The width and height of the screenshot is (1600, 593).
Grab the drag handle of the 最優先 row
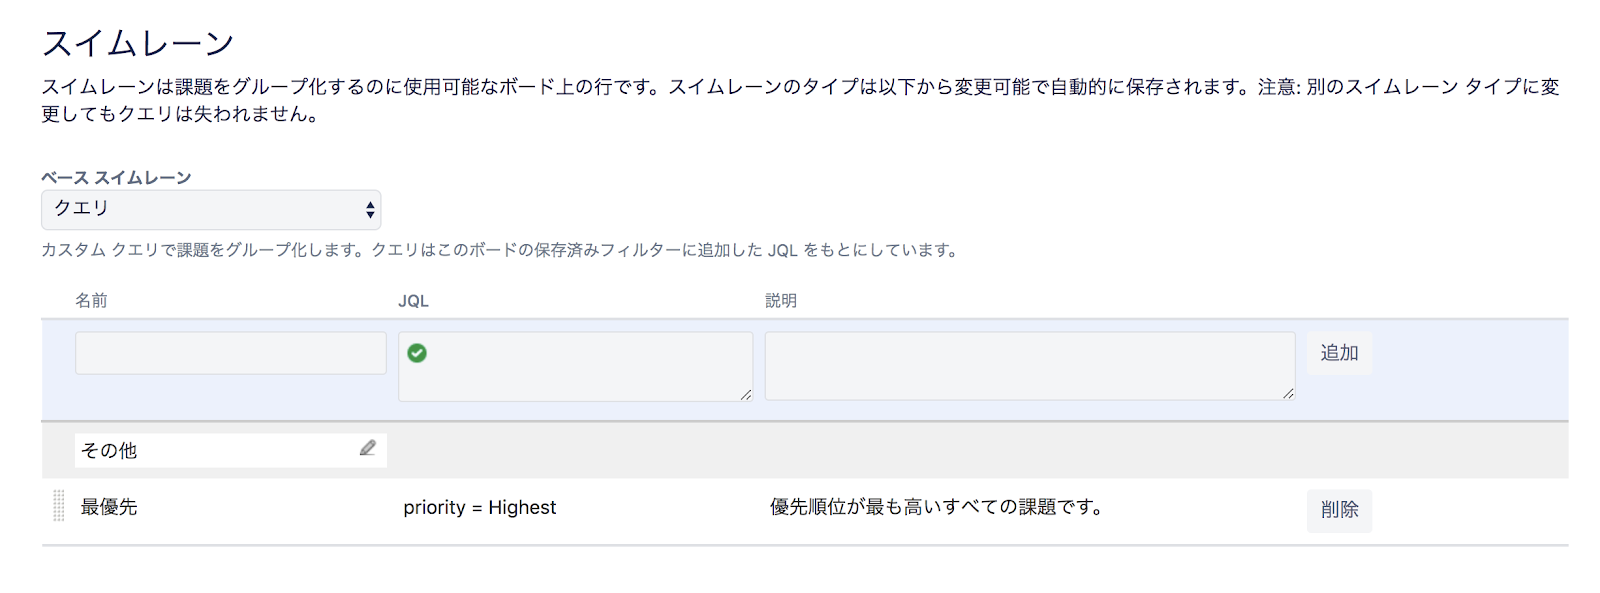pos(58,506)
